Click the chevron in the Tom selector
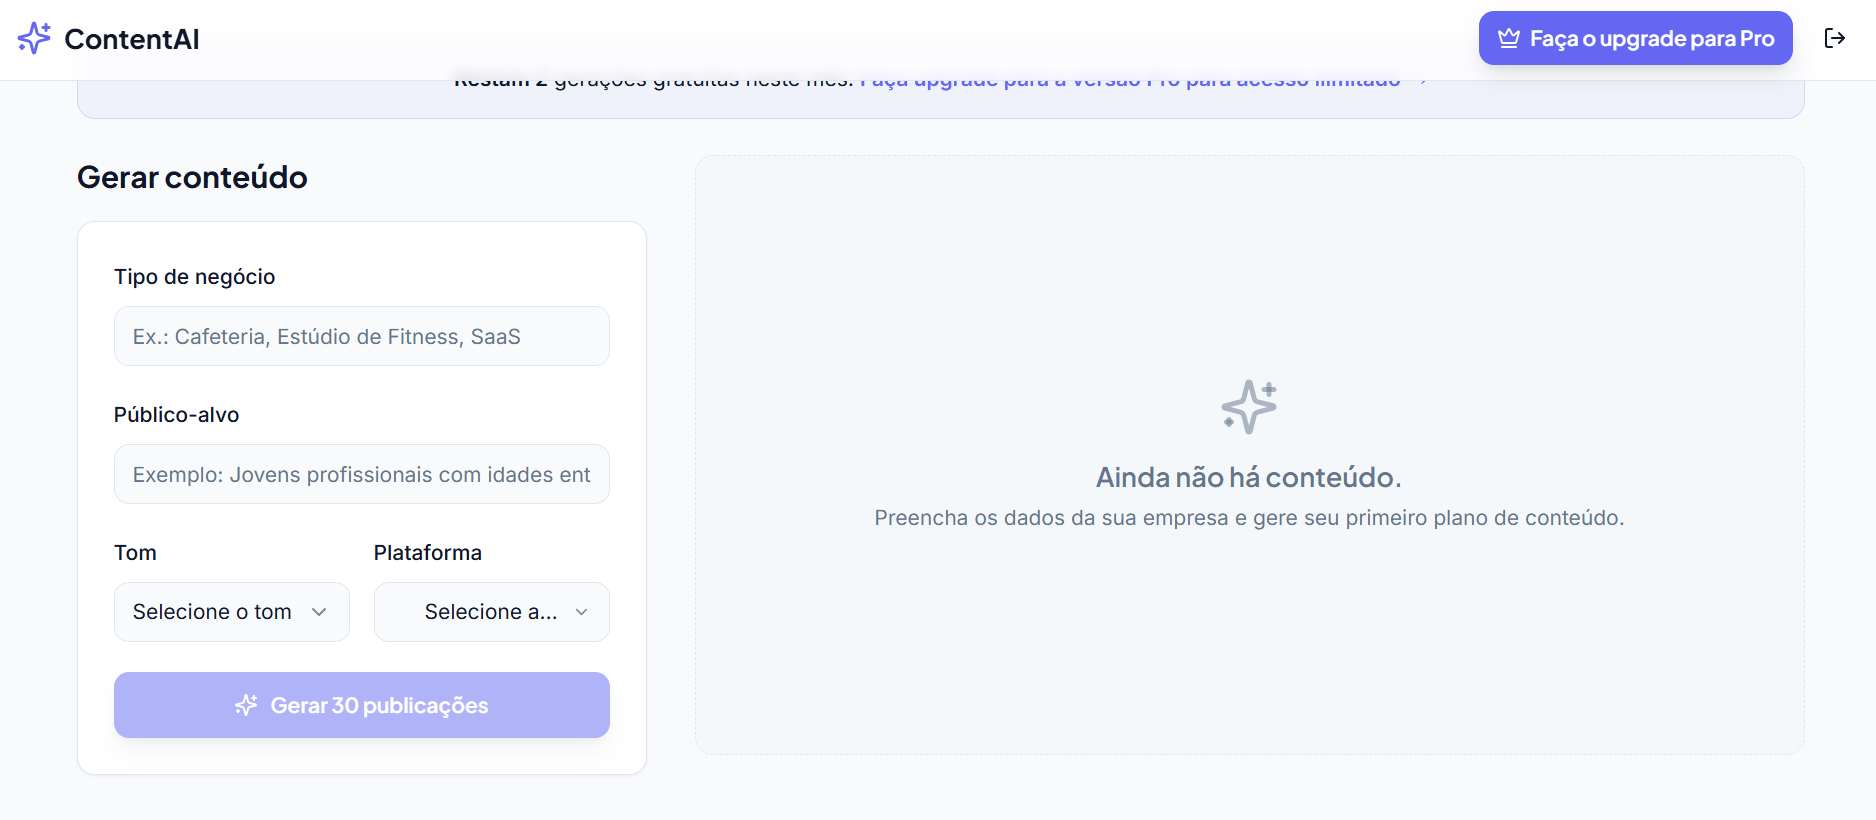 click(x=319, y=612)
